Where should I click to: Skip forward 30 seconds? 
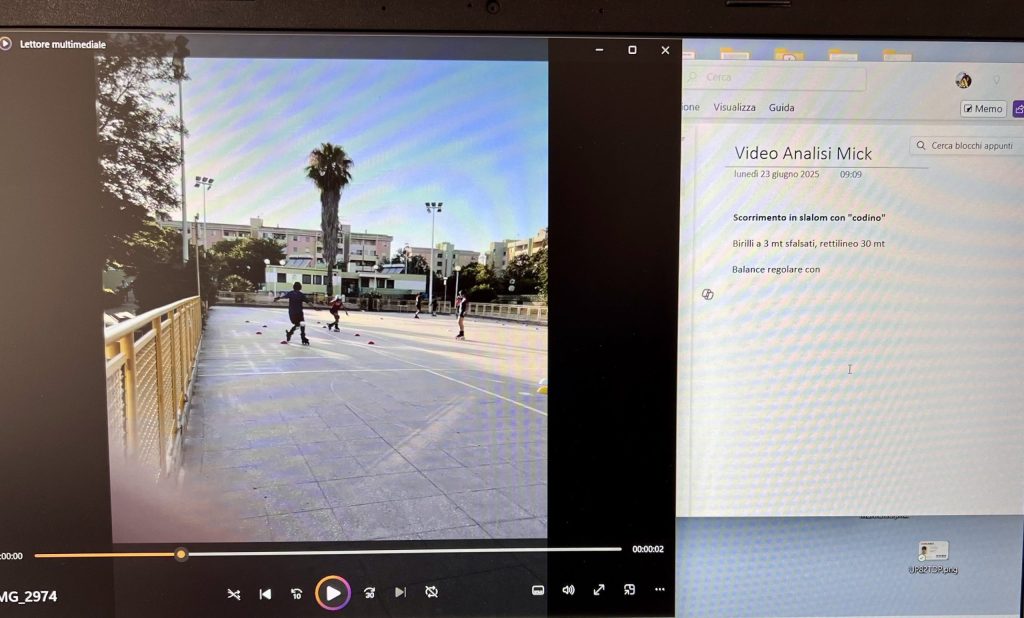[369, 593]
